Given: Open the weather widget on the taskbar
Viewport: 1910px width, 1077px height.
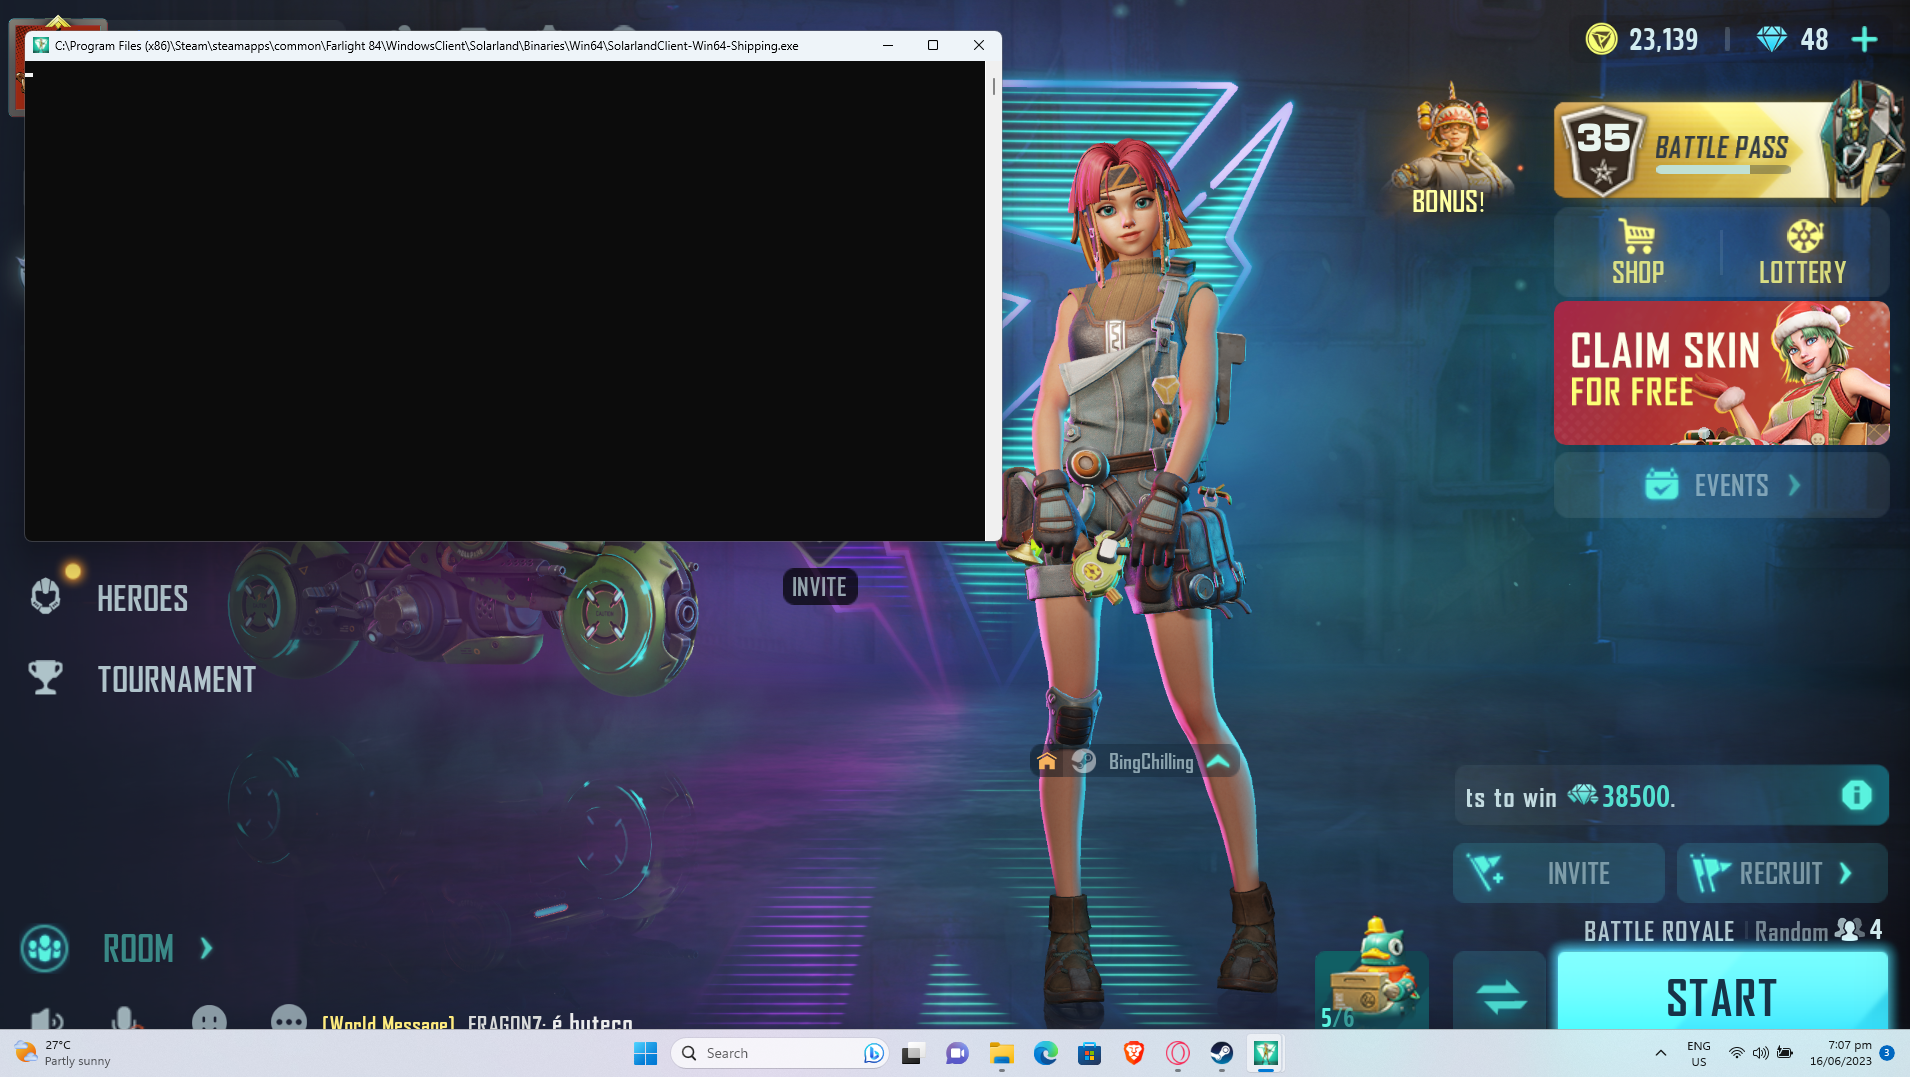Looking at the screenshot, I should coord(63,1053).
